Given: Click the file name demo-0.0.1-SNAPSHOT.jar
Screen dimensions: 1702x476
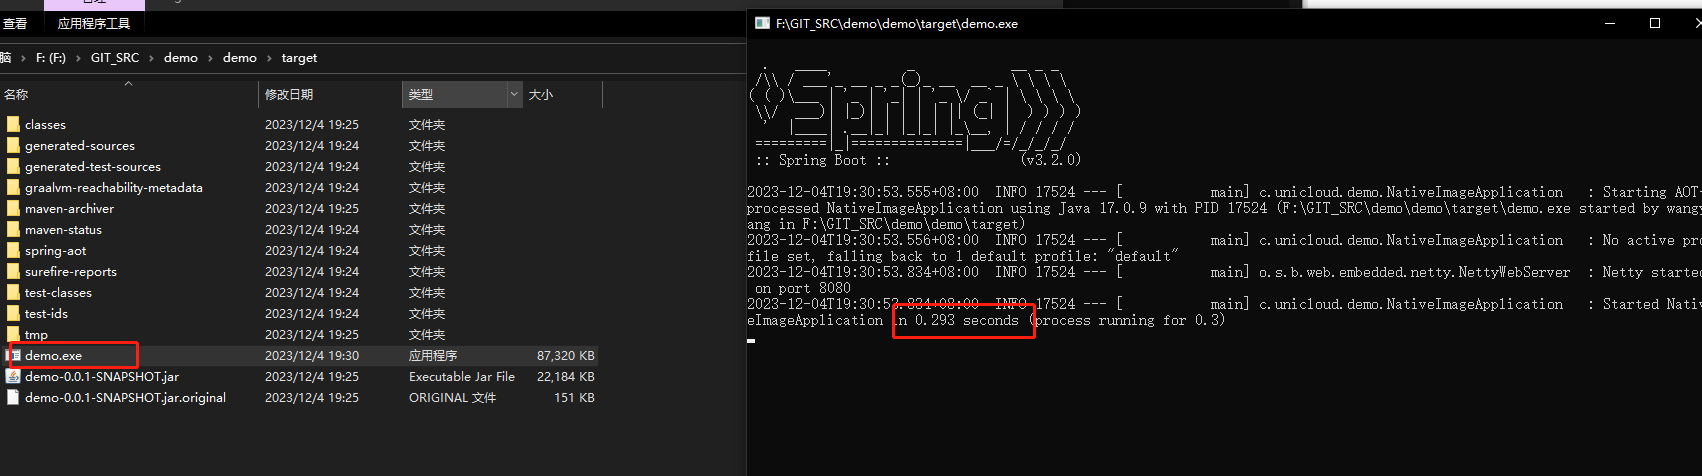Looking at the screenshot, I should click(x=102, y=377).
